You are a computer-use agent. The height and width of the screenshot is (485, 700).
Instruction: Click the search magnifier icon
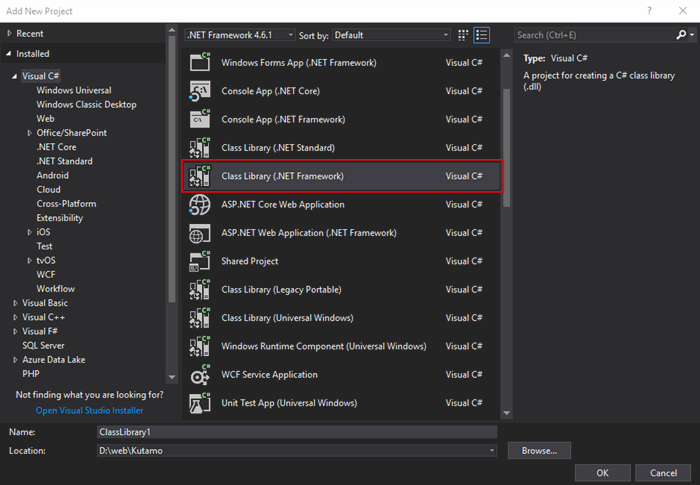click(x=681, y=35)
